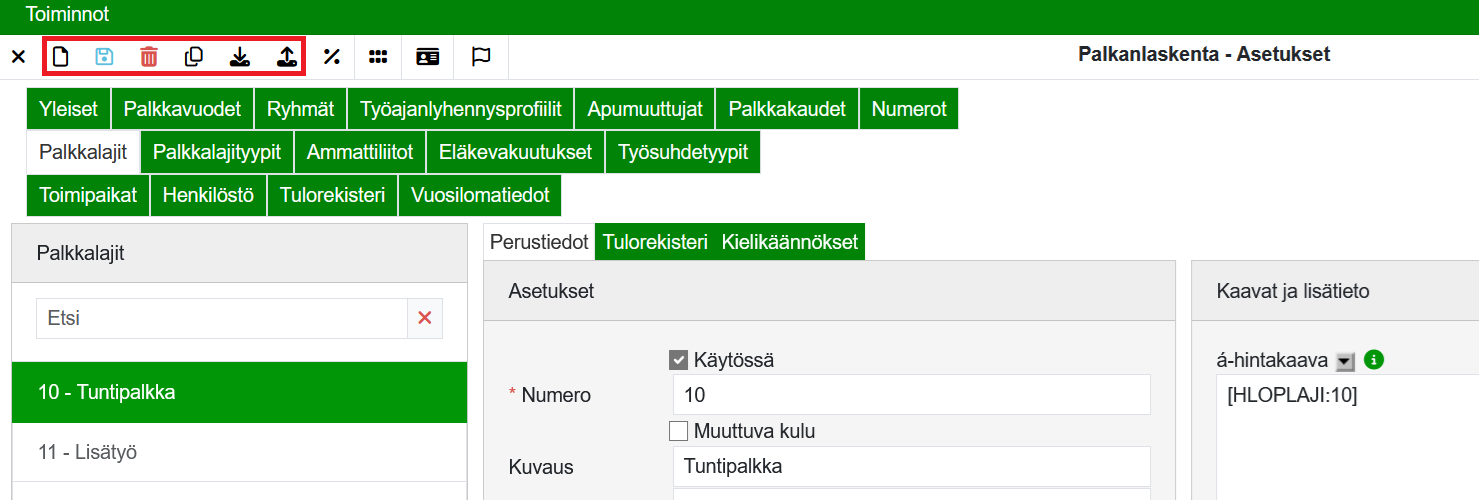The image size is (1479, 500).
Task: Click the new document icon
Action: tap(61, 57)
